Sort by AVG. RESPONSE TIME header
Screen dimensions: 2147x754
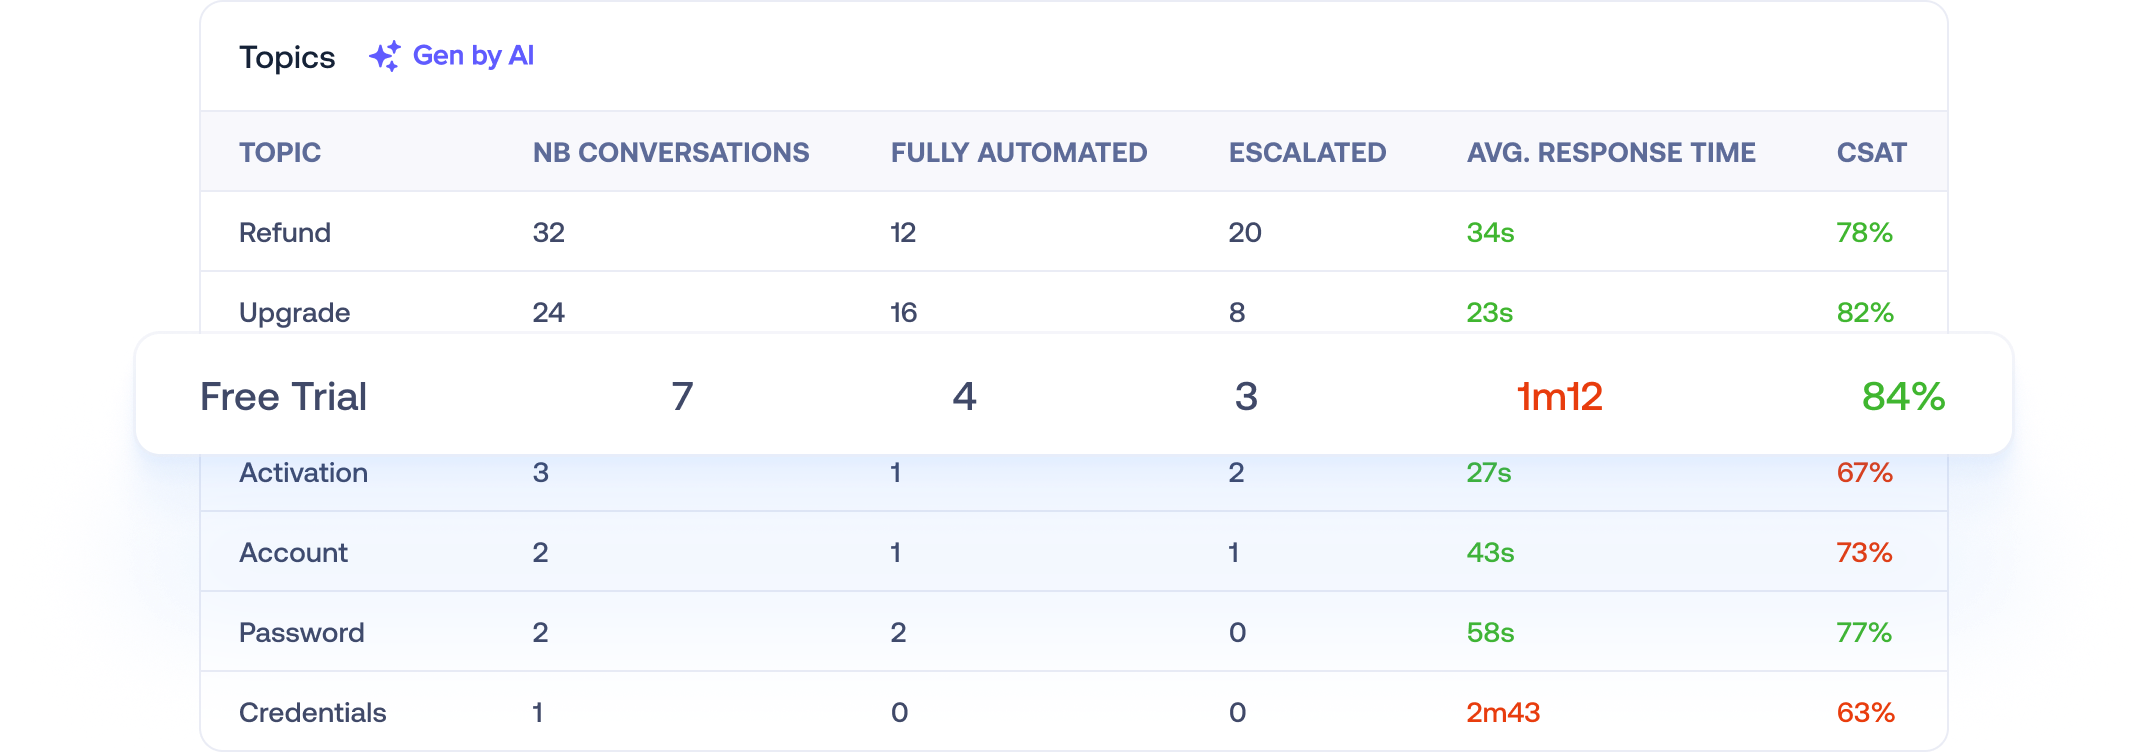1610,153
